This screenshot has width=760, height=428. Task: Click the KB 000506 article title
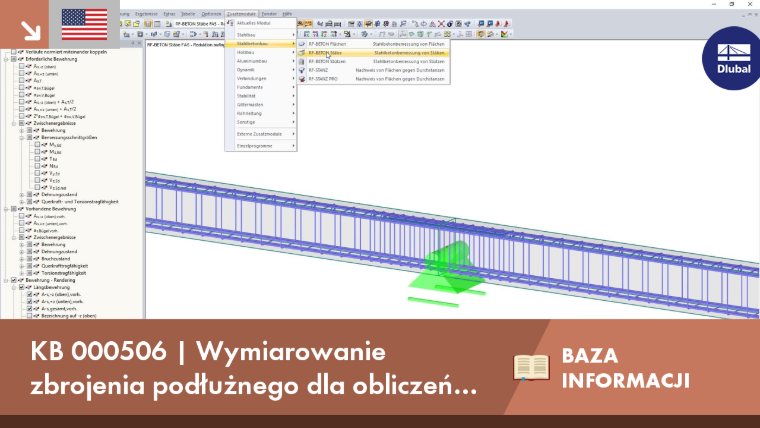click(x=254, y=368)
